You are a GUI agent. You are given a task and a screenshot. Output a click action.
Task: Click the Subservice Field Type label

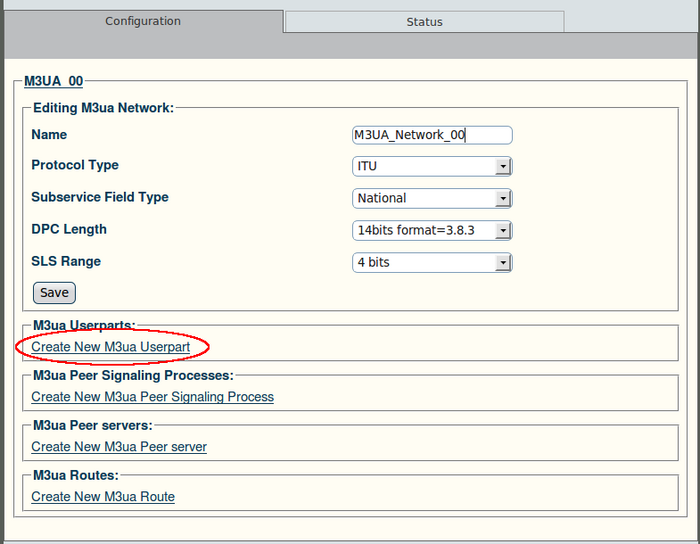[x=100, y=197]
